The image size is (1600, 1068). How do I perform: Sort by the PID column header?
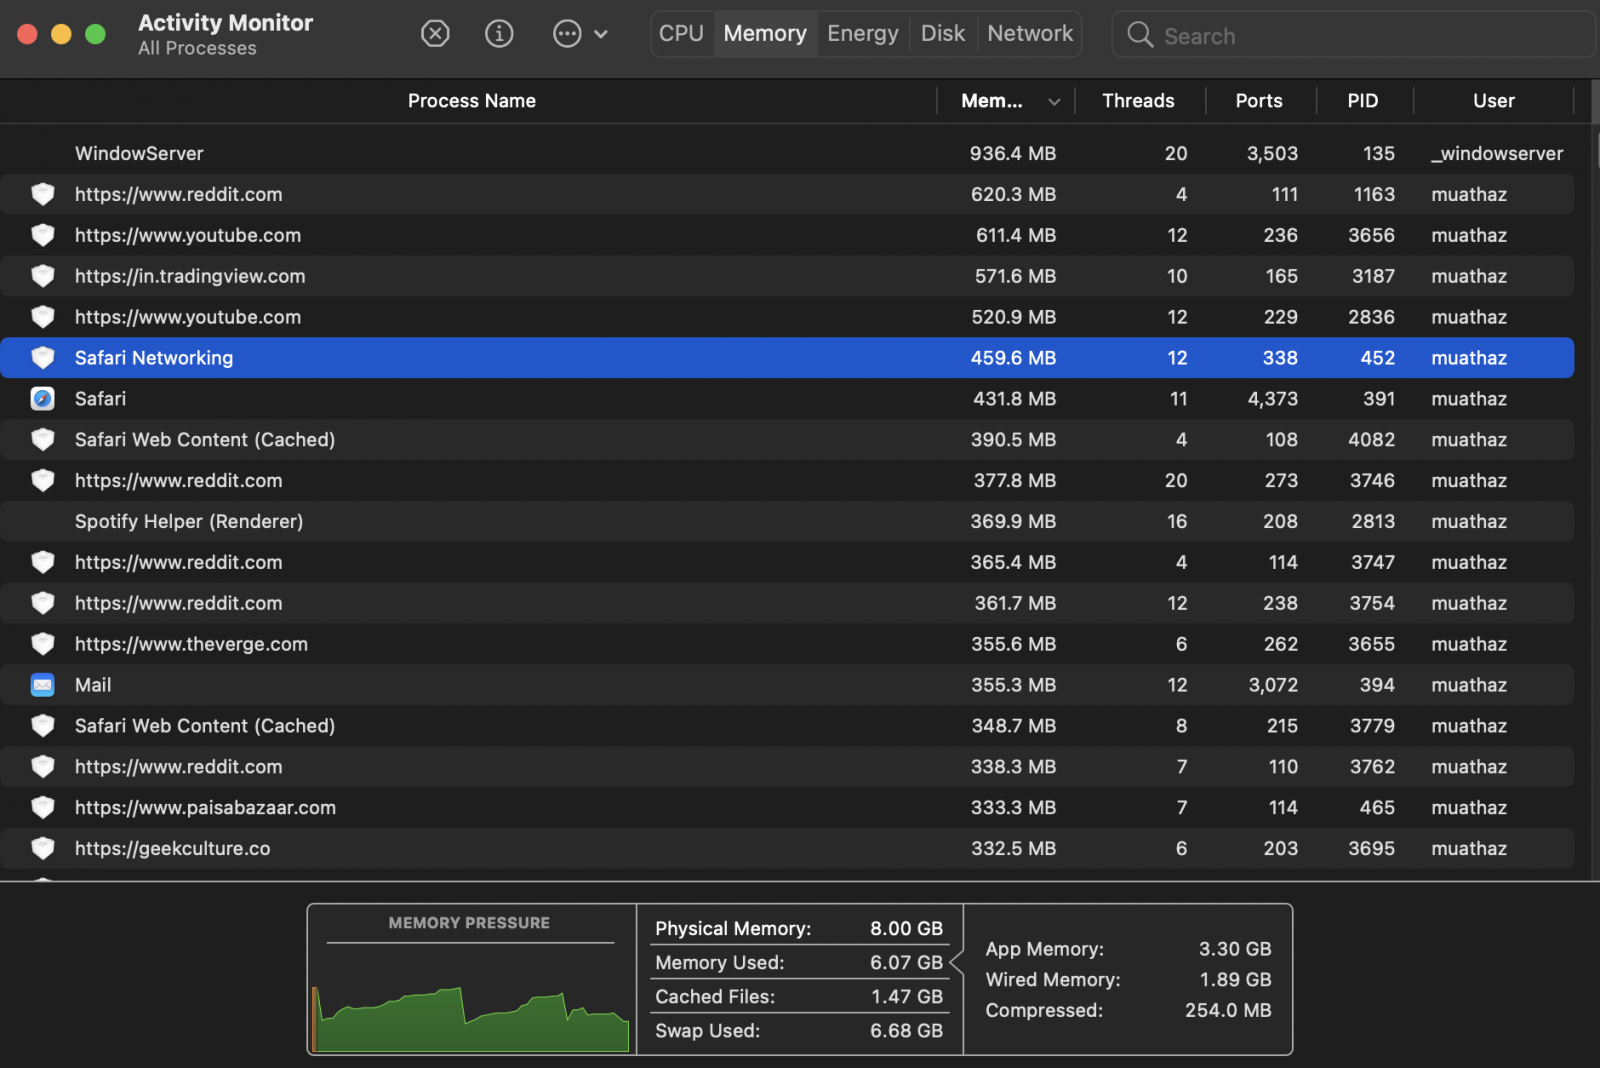pos(1363,101)
